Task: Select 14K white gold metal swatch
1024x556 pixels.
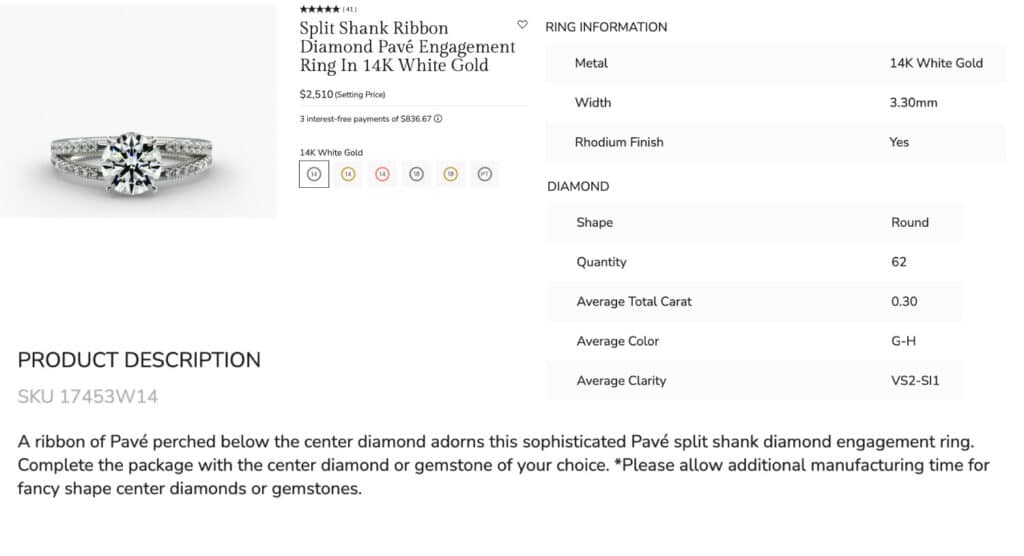Action: coord(314,174)
